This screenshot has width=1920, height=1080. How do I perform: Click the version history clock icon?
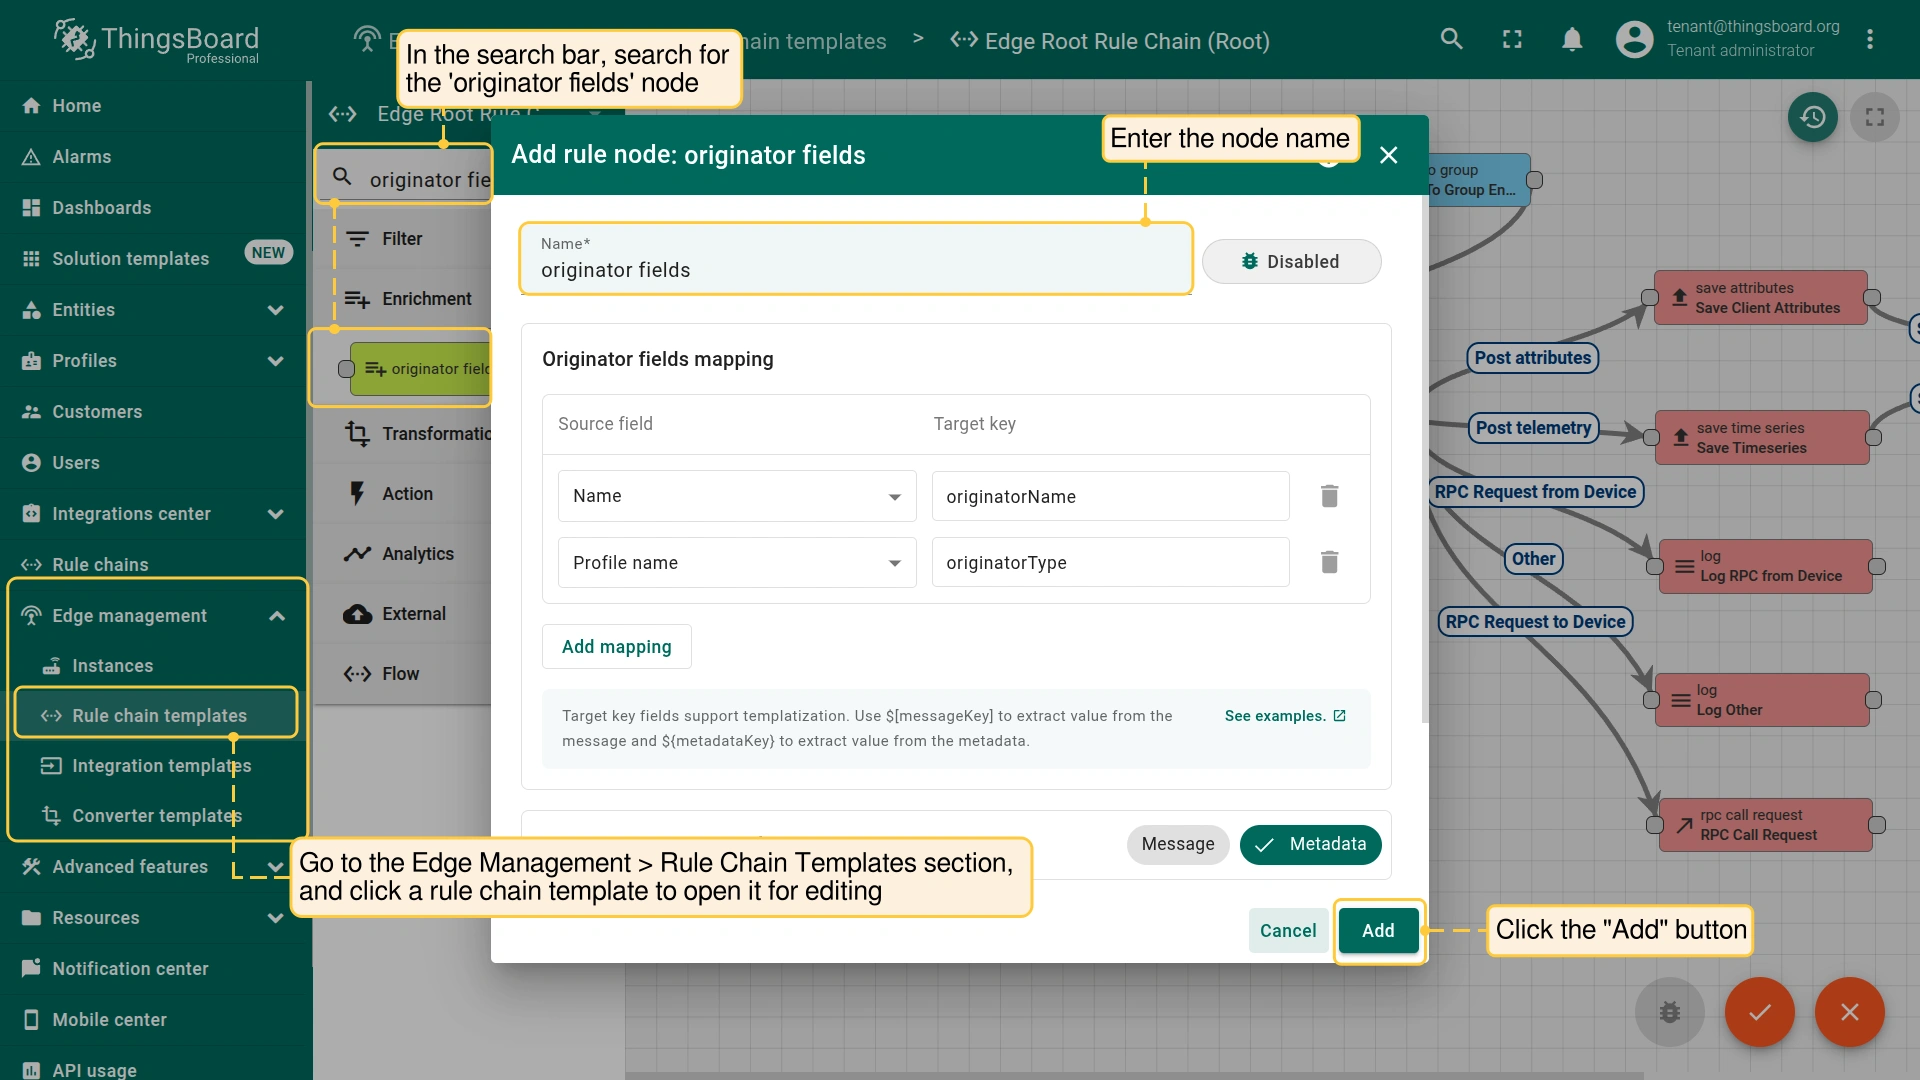point(1813,117)
